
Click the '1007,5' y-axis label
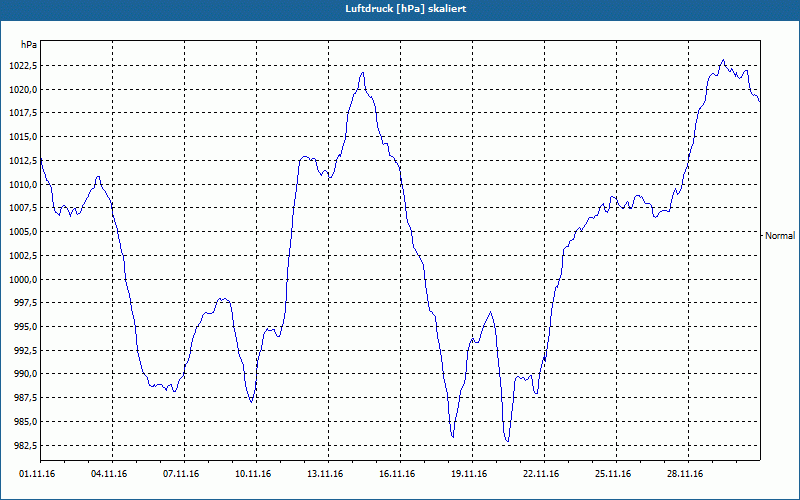[23, 208]
